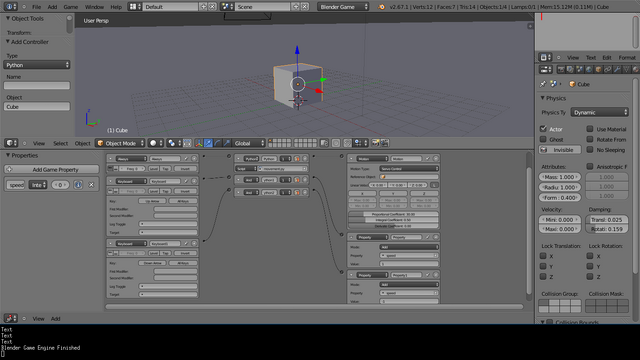Enable the Anisotropic Friction checkbox
Image resolution: width=640 pixels, height=360 pixels.
[590, 166]
